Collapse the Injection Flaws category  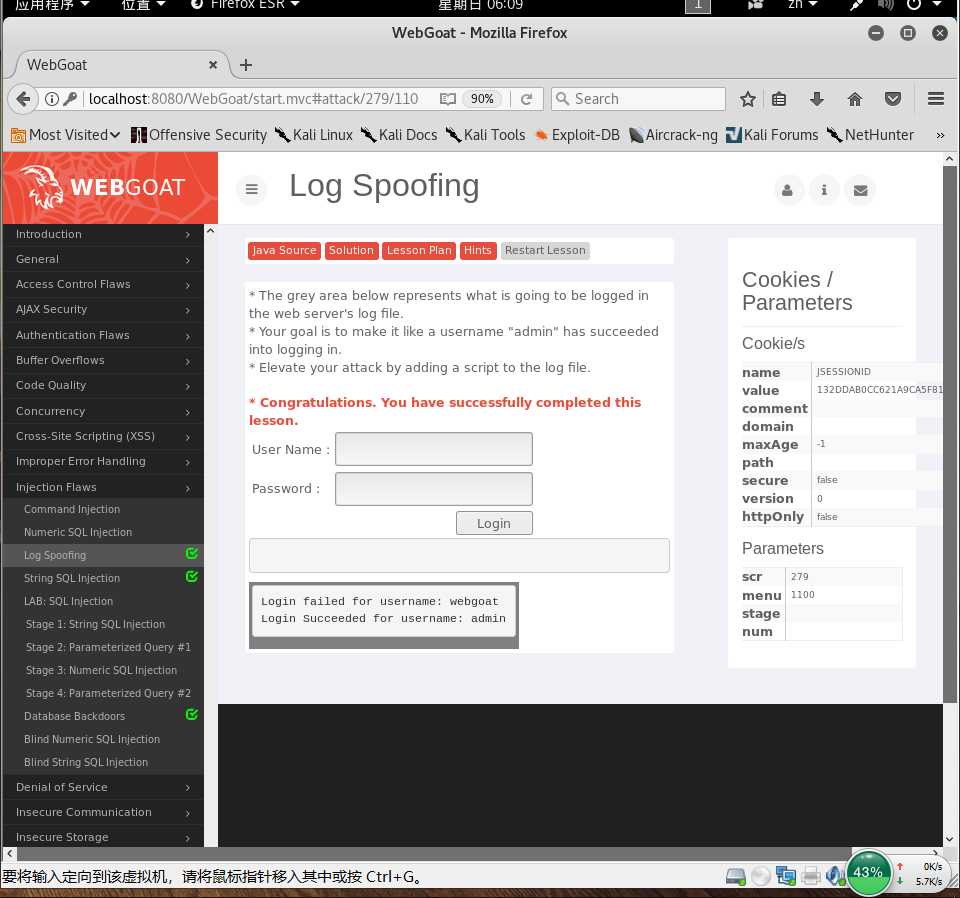(103, 487)
